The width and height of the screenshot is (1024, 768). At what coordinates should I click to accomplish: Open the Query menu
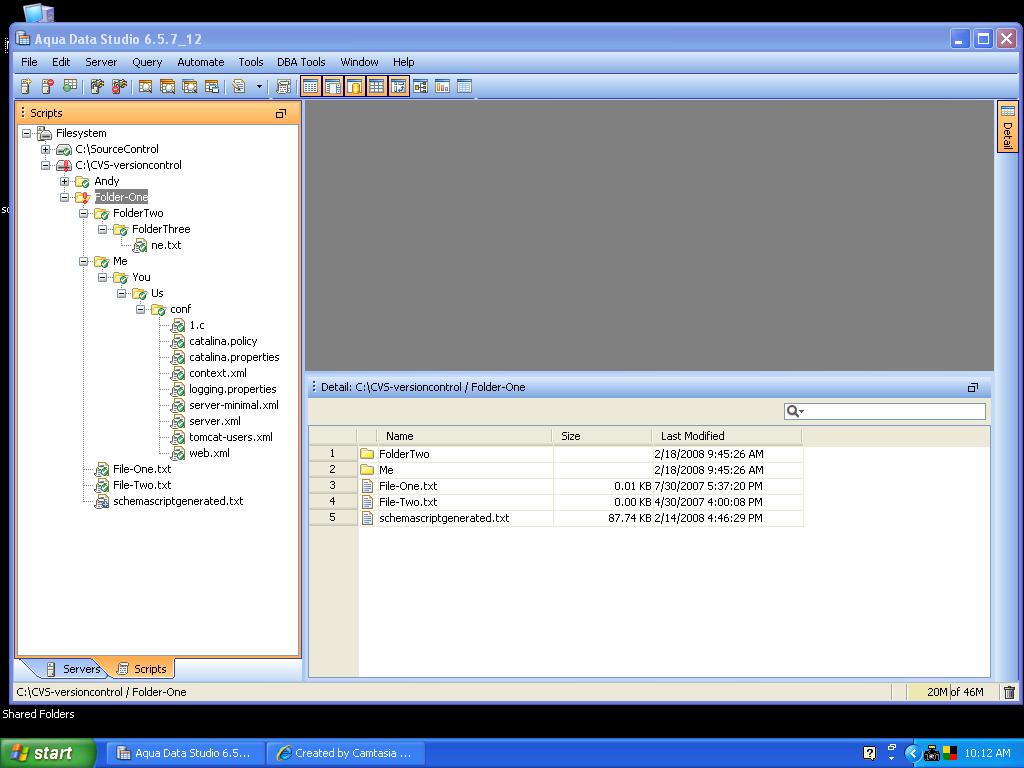click(147, 62)
